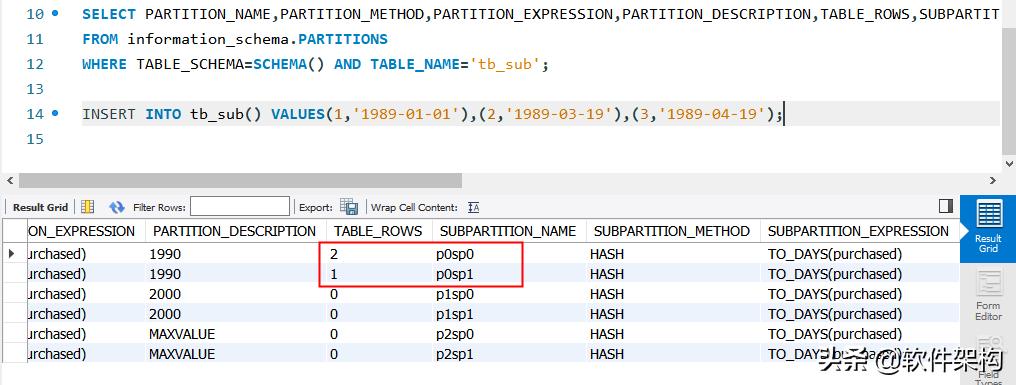1016x385 pixels.
Task: Click the SUBPARTITION_EXPRESSION column header
Action: 859,231
